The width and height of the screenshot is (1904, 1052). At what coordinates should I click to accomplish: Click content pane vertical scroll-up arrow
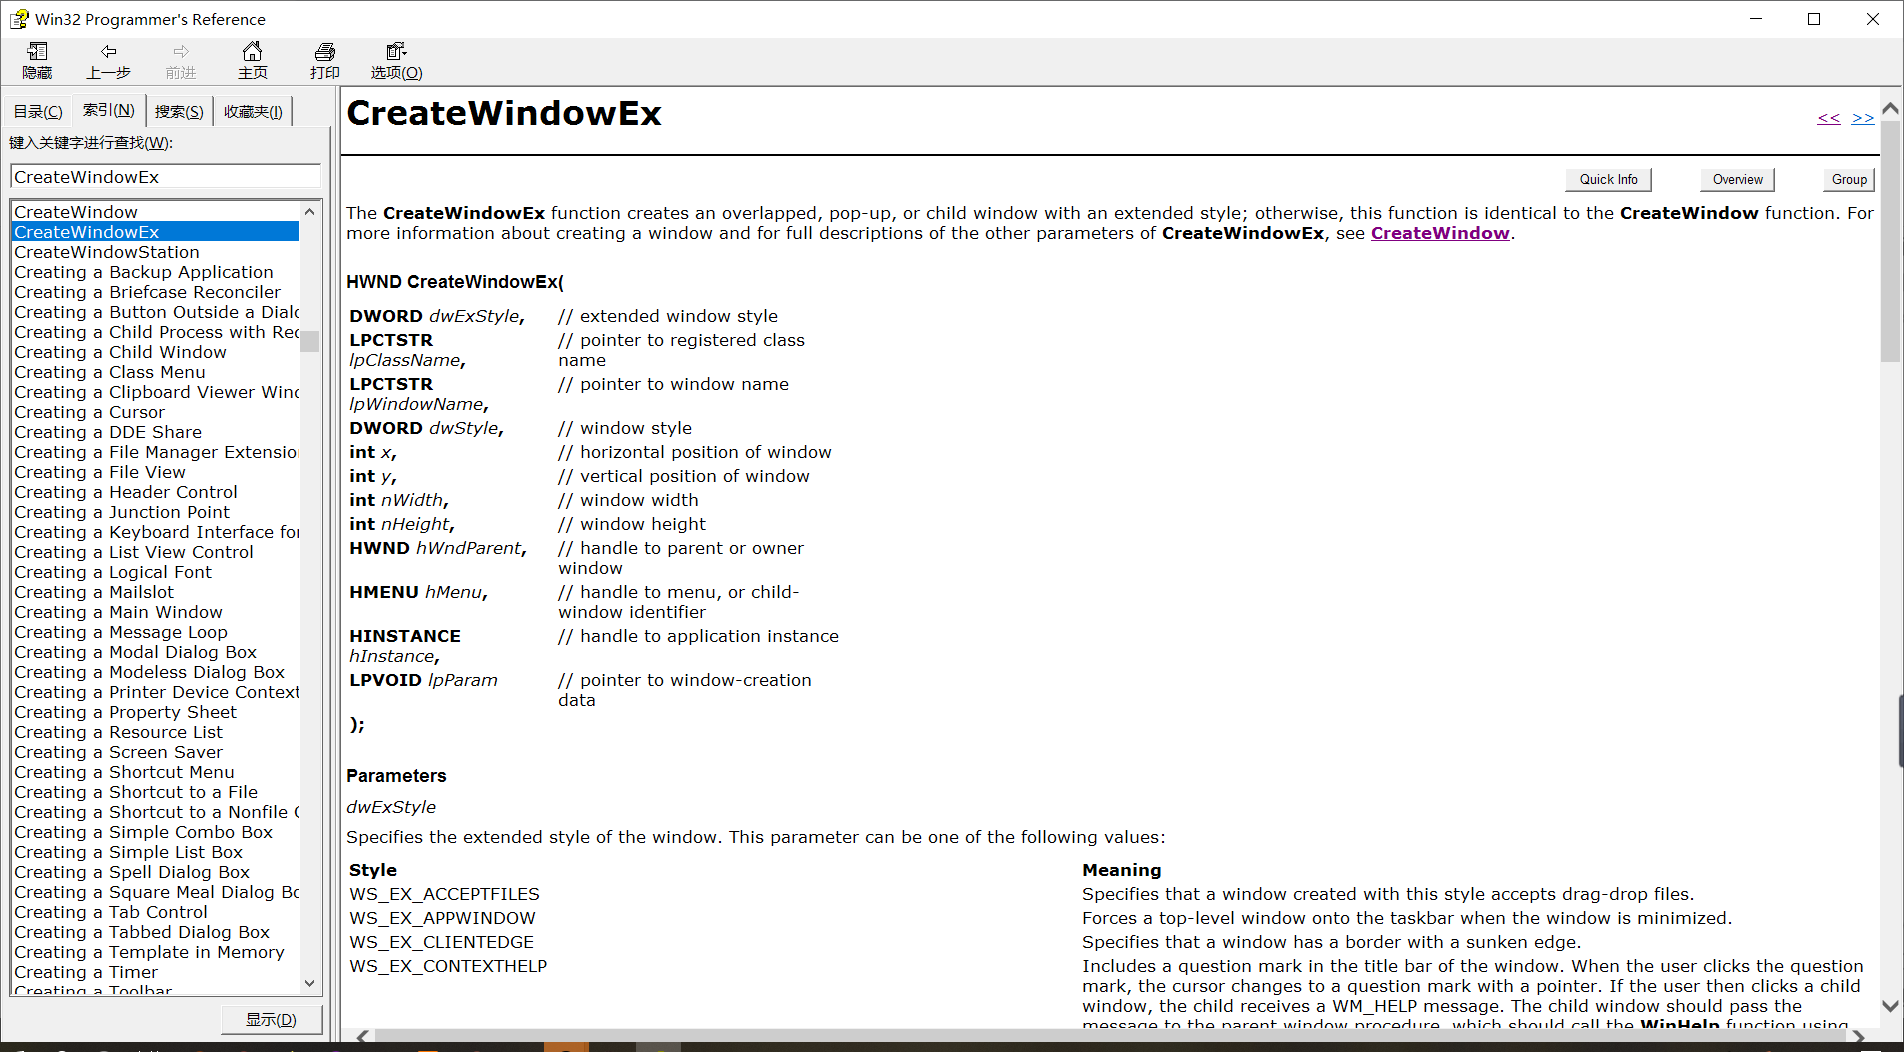pyautogui.click(x=1890, y=108)
